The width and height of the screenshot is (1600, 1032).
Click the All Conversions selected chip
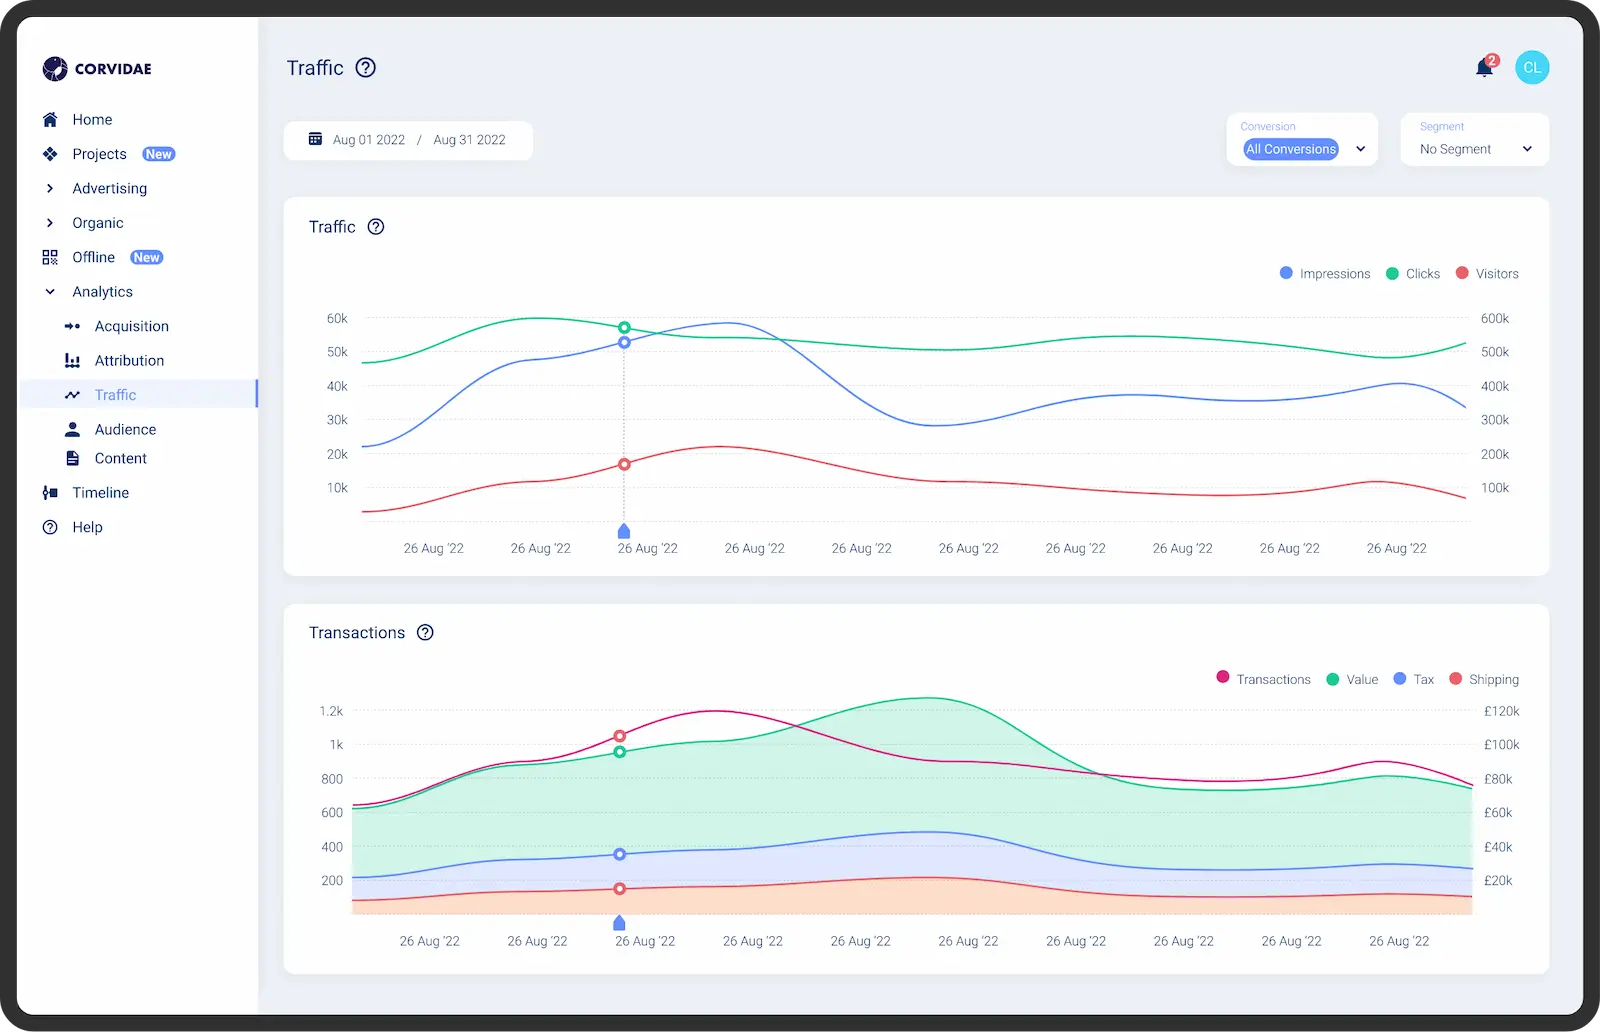[1291, 149]
